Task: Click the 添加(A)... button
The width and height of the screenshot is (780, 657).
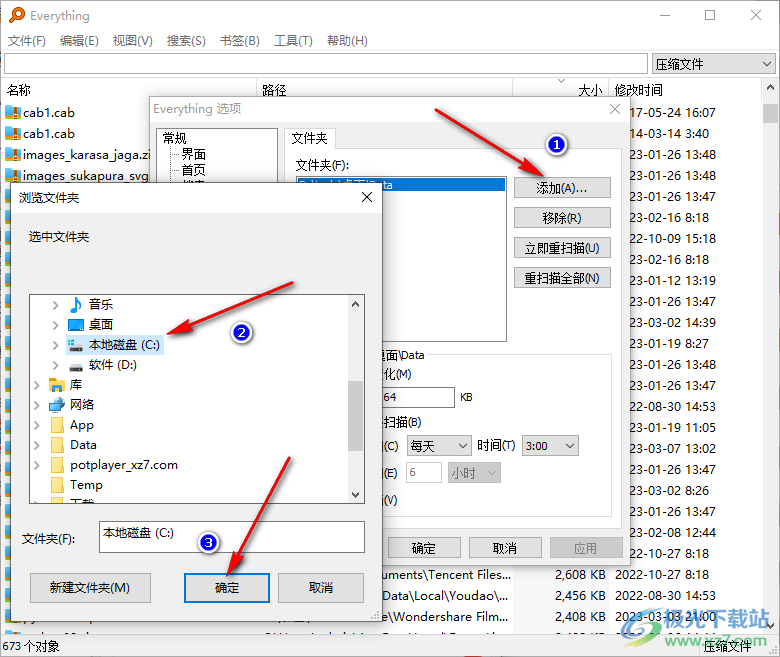Action: (562, 188)
